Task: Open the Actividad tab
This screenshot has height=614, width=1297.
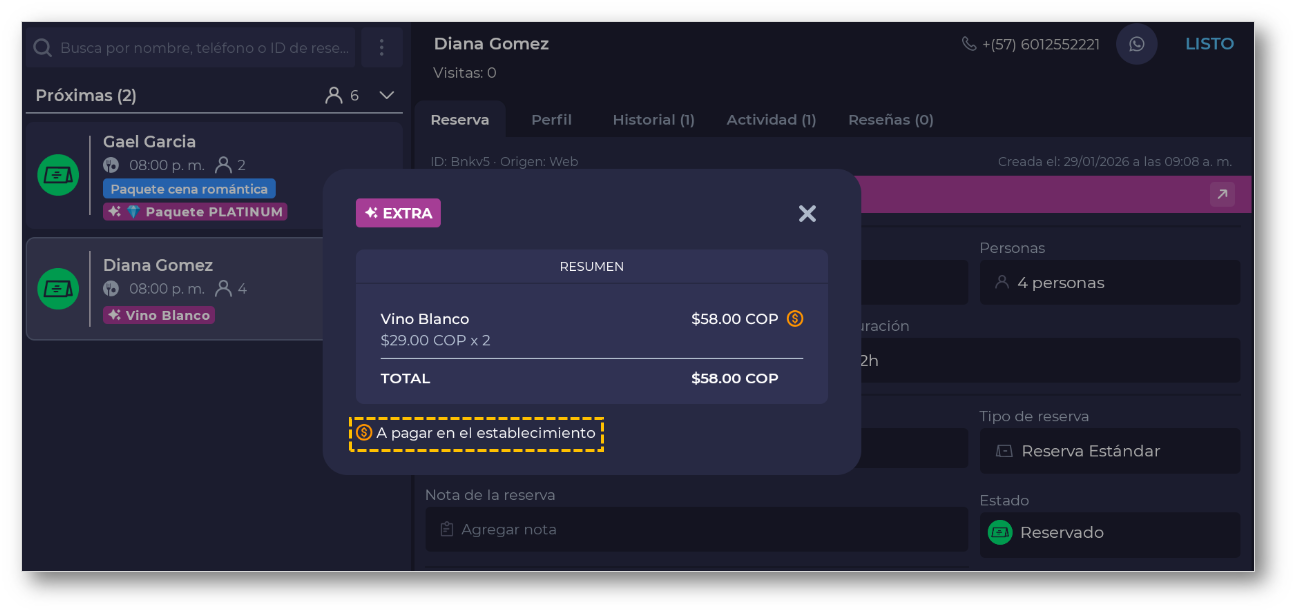Action: click(x=771, y=120)
